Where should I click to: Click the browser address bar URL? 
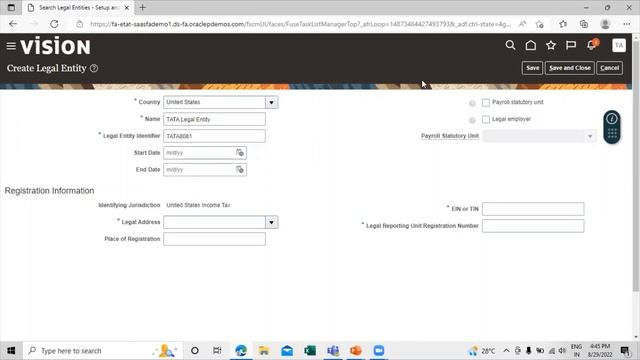[300, 24]
